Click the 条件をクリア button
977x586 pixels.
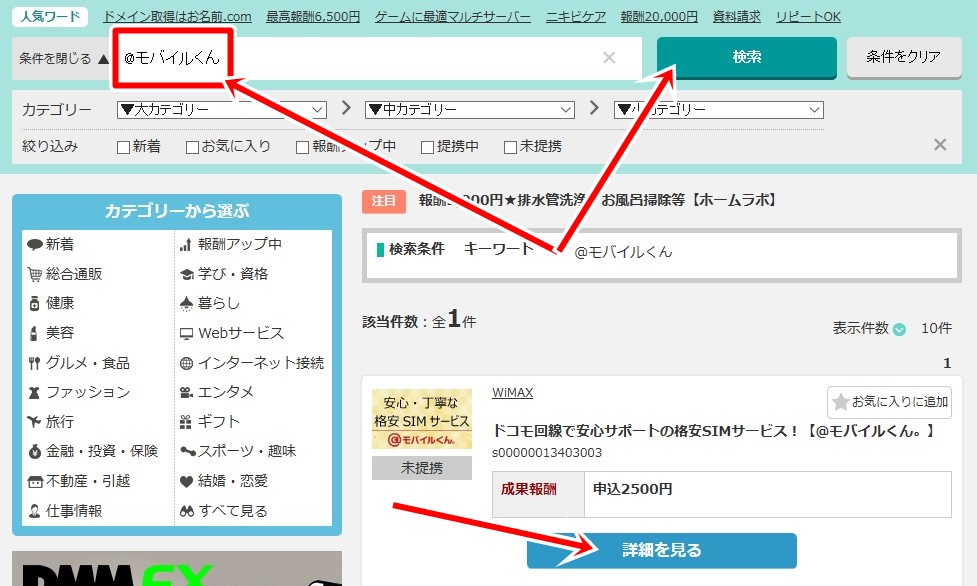point(903,57)
